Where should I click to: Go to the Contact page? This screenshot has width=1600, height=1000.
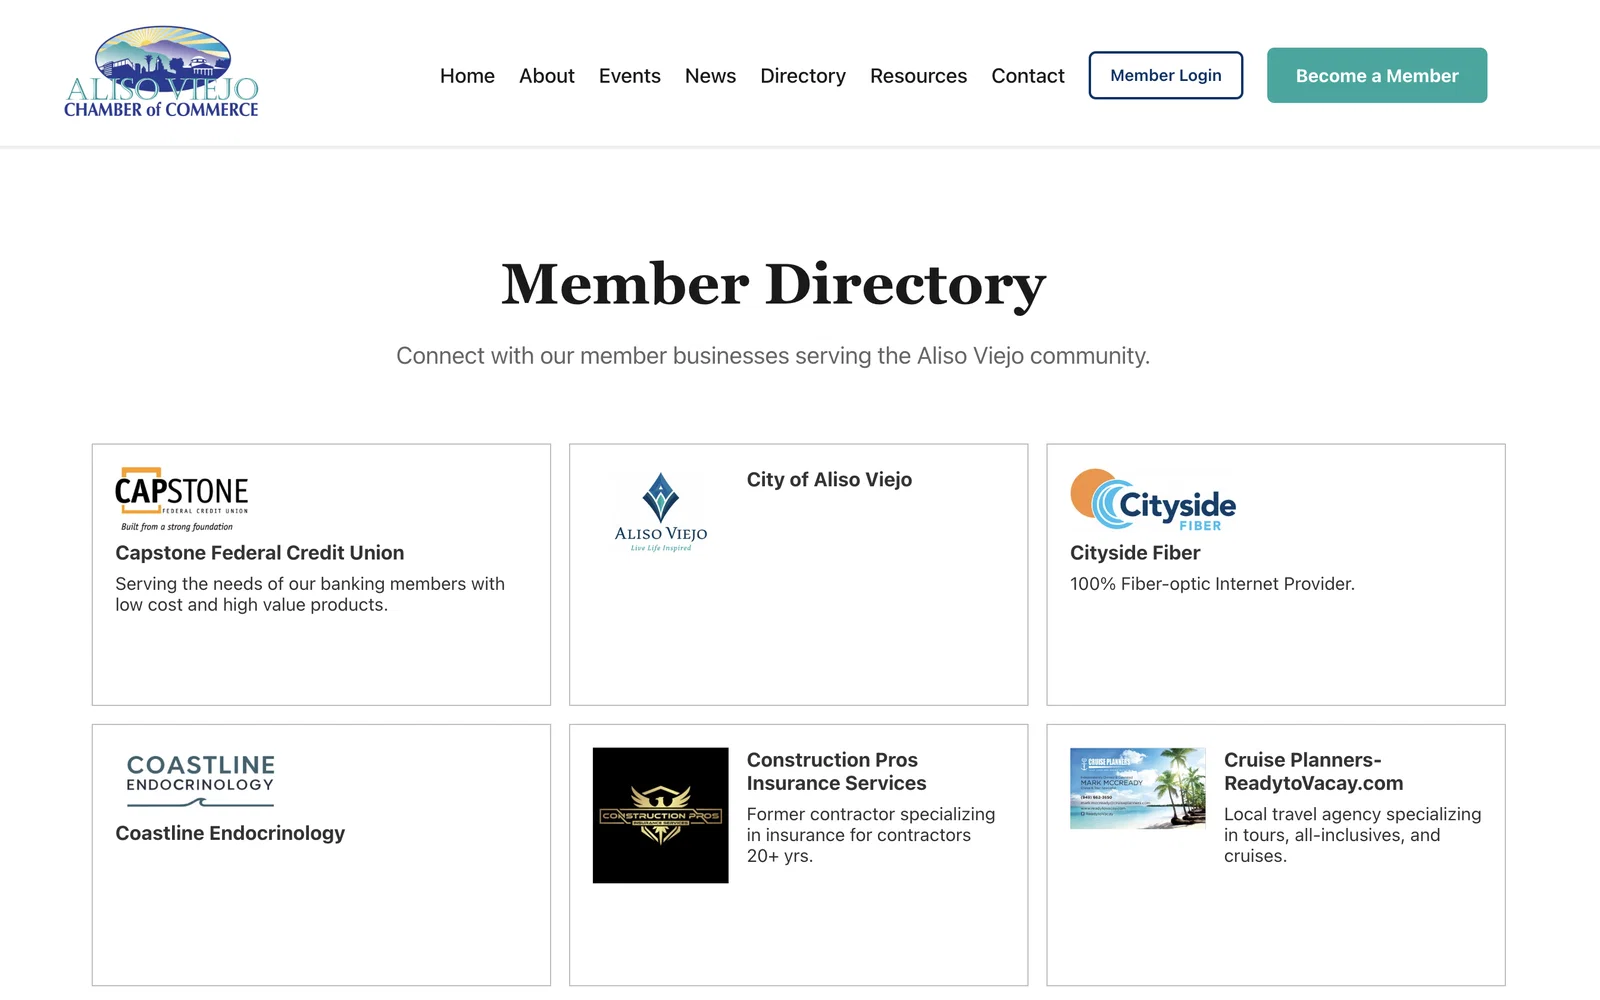tap(1028, 76)
